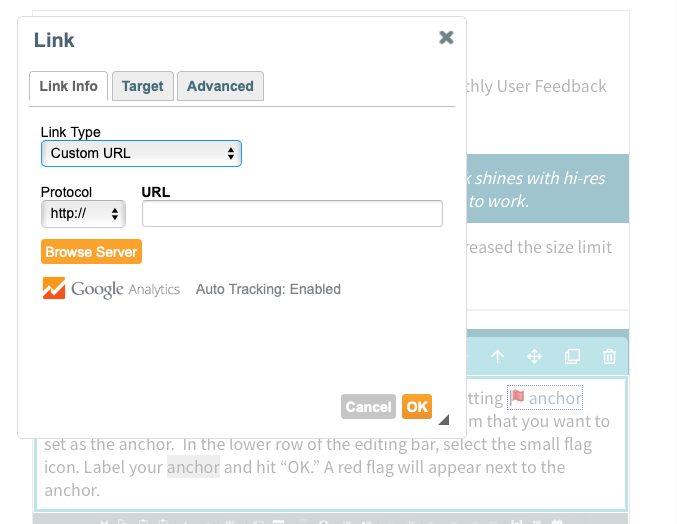Click the Auto Tracking: Enabled text
The height and width of the screenshot is (524, 677).
[268, 289]
